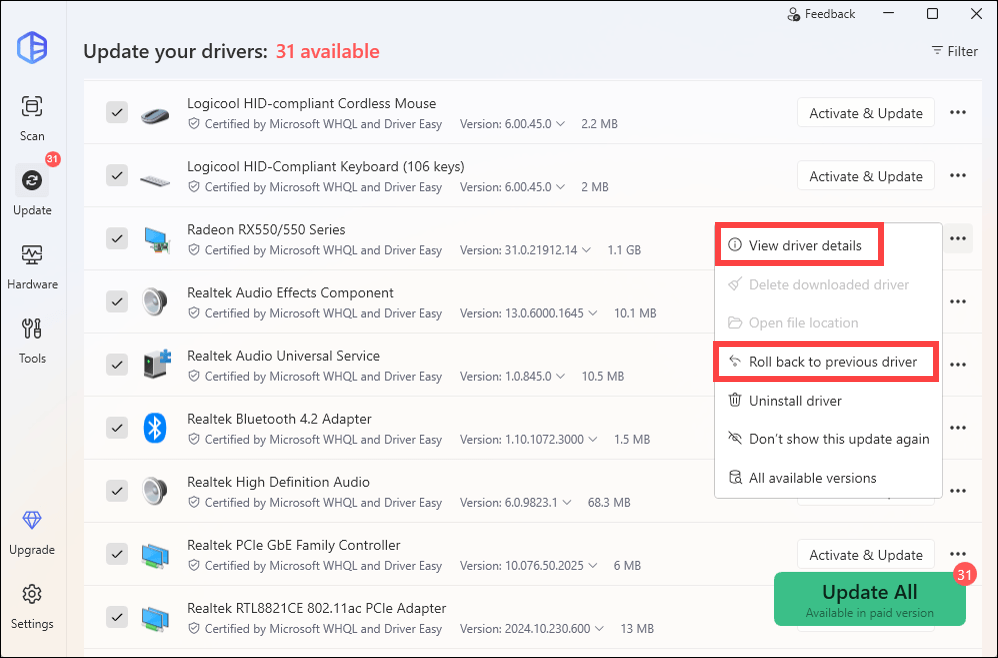
Task: Open the Filter dropdown
Action: (954, 51)
